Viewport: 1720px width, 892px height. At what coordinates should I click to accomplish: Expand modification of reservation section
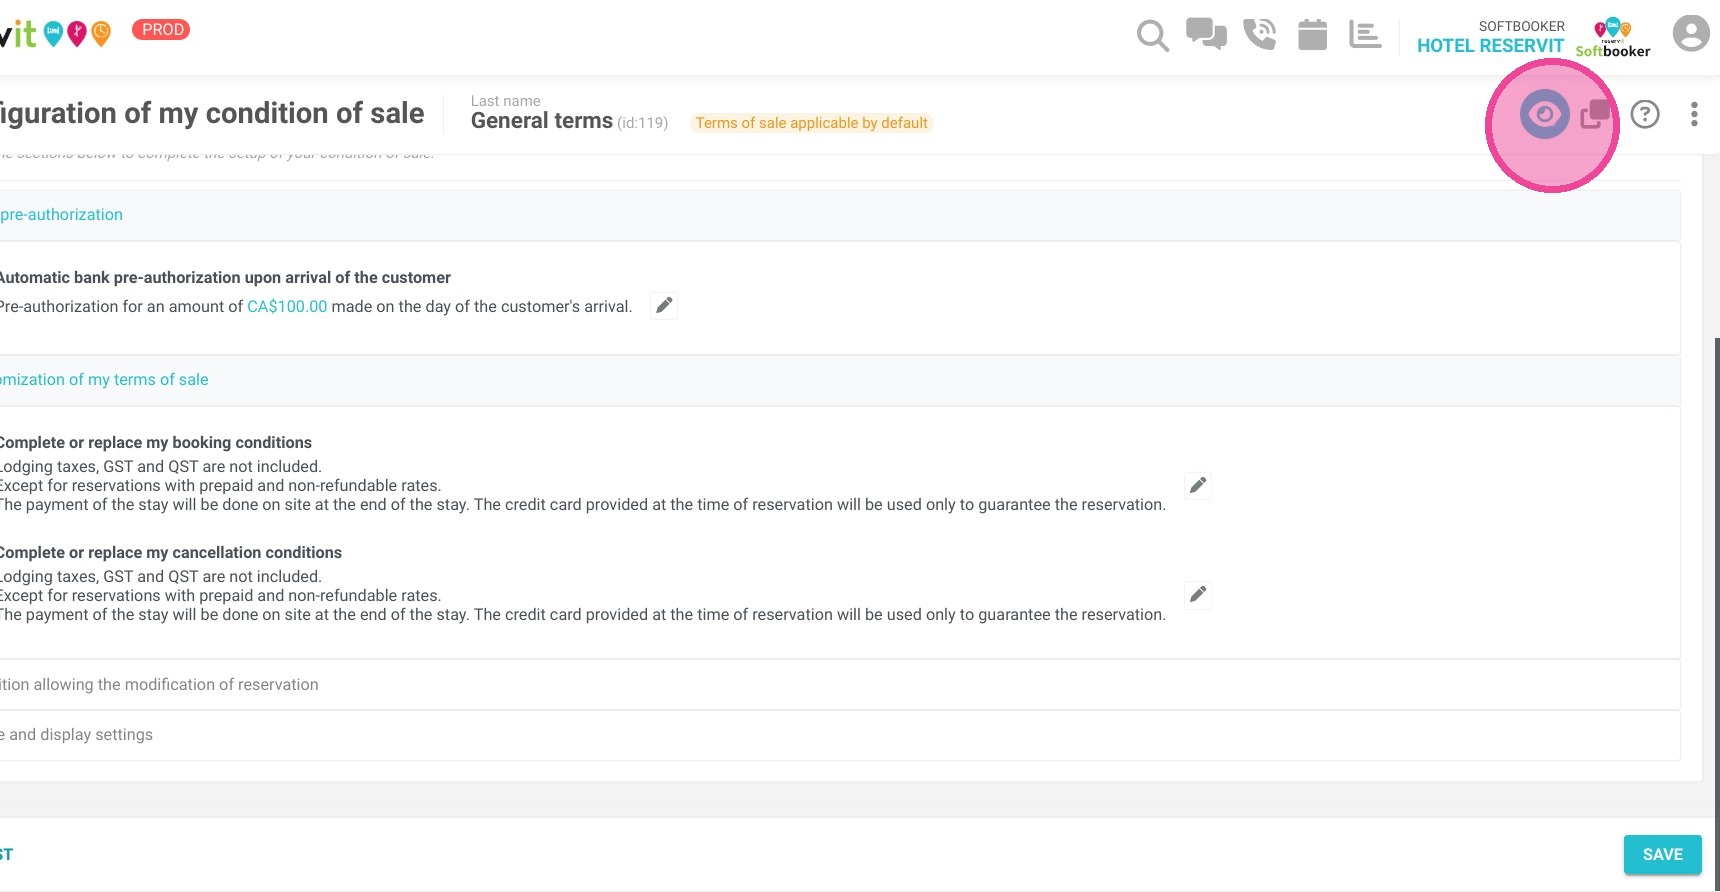pyautogui.click(x=838, y=685)
